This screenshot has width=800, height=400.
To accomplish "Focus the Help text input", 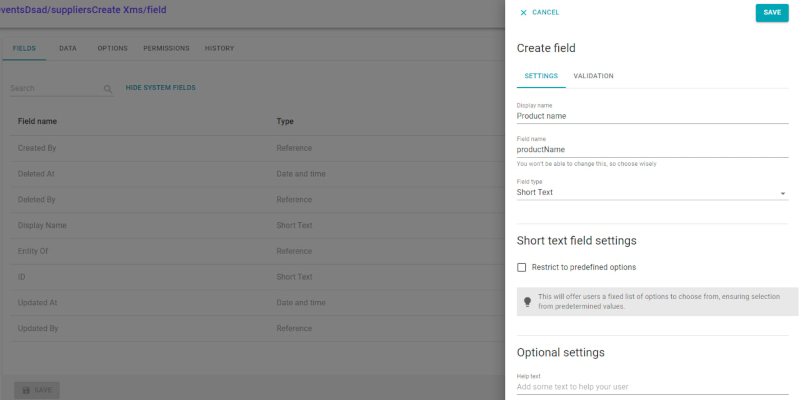I will coord(651,387).
